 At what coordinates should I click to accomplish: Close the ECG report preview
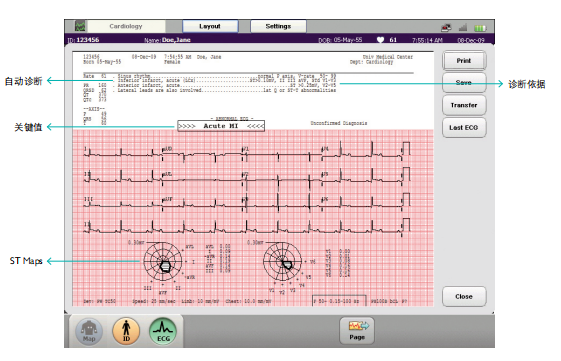point(464,297)
